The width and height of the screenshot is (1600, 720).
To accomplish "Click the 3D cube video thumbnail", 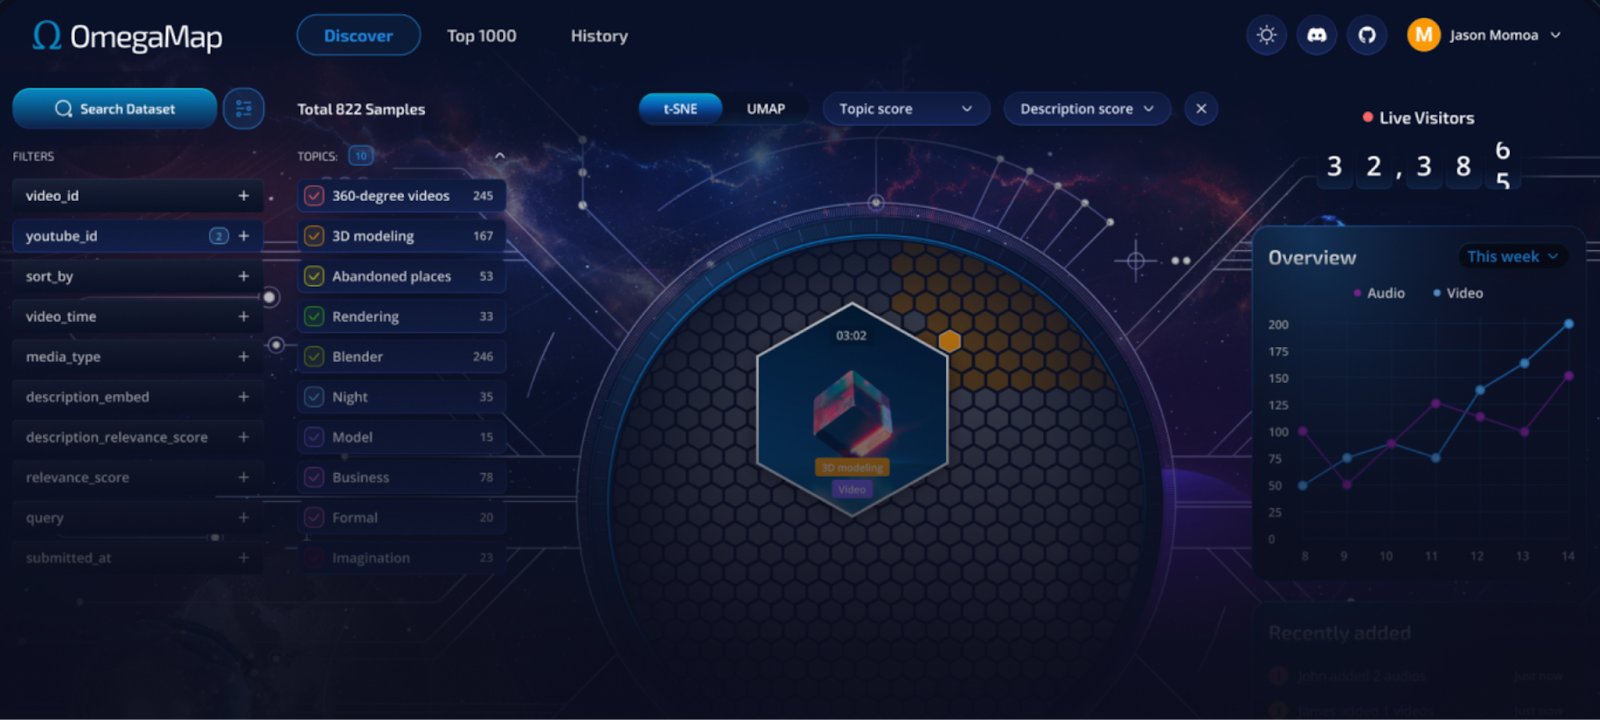I will coord(852,410).
